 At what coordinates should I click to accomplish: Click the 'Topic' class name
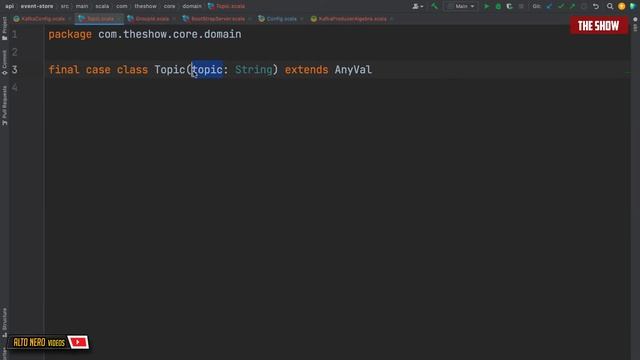point(170,70)
